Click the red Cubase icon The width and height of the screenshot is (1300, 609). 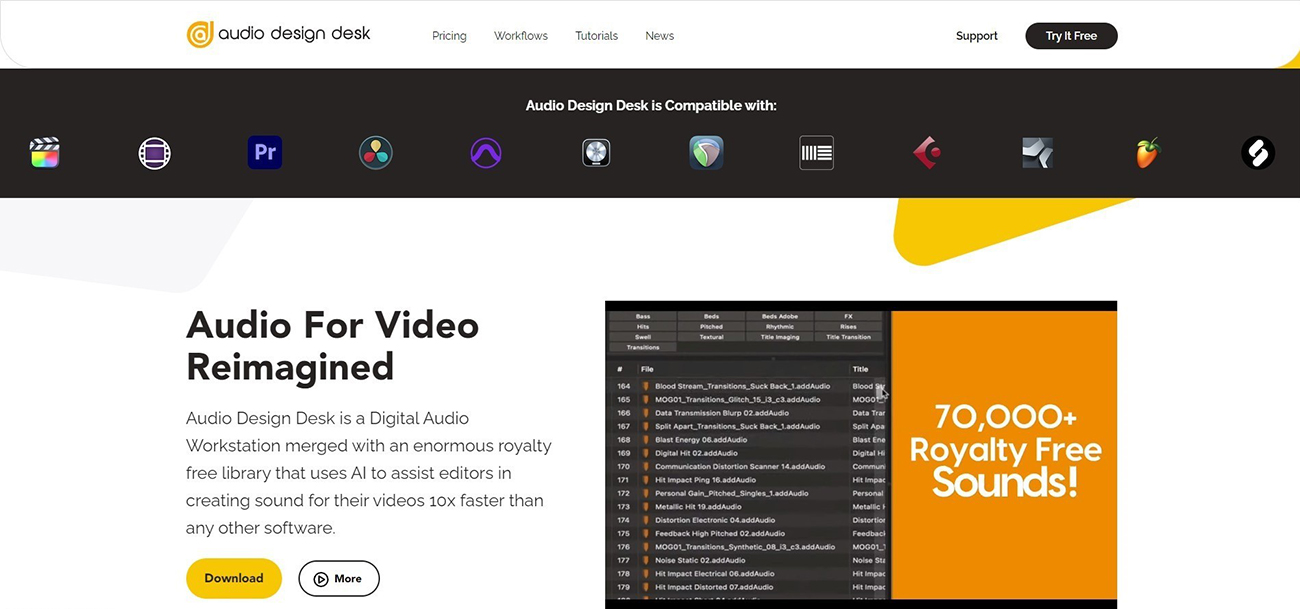[x=927, y=153]
